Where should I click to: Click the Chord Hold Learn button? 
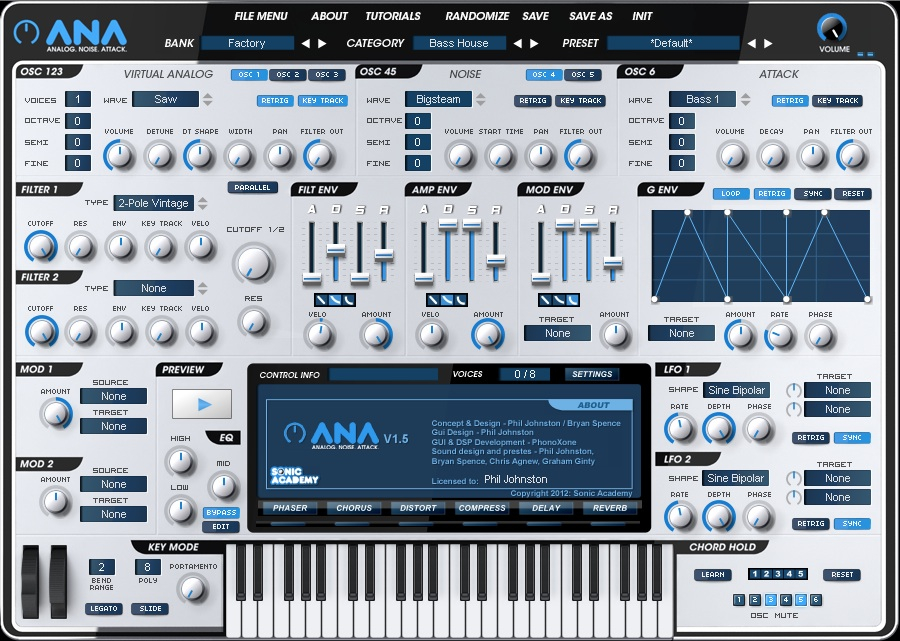tap(712, 575)
